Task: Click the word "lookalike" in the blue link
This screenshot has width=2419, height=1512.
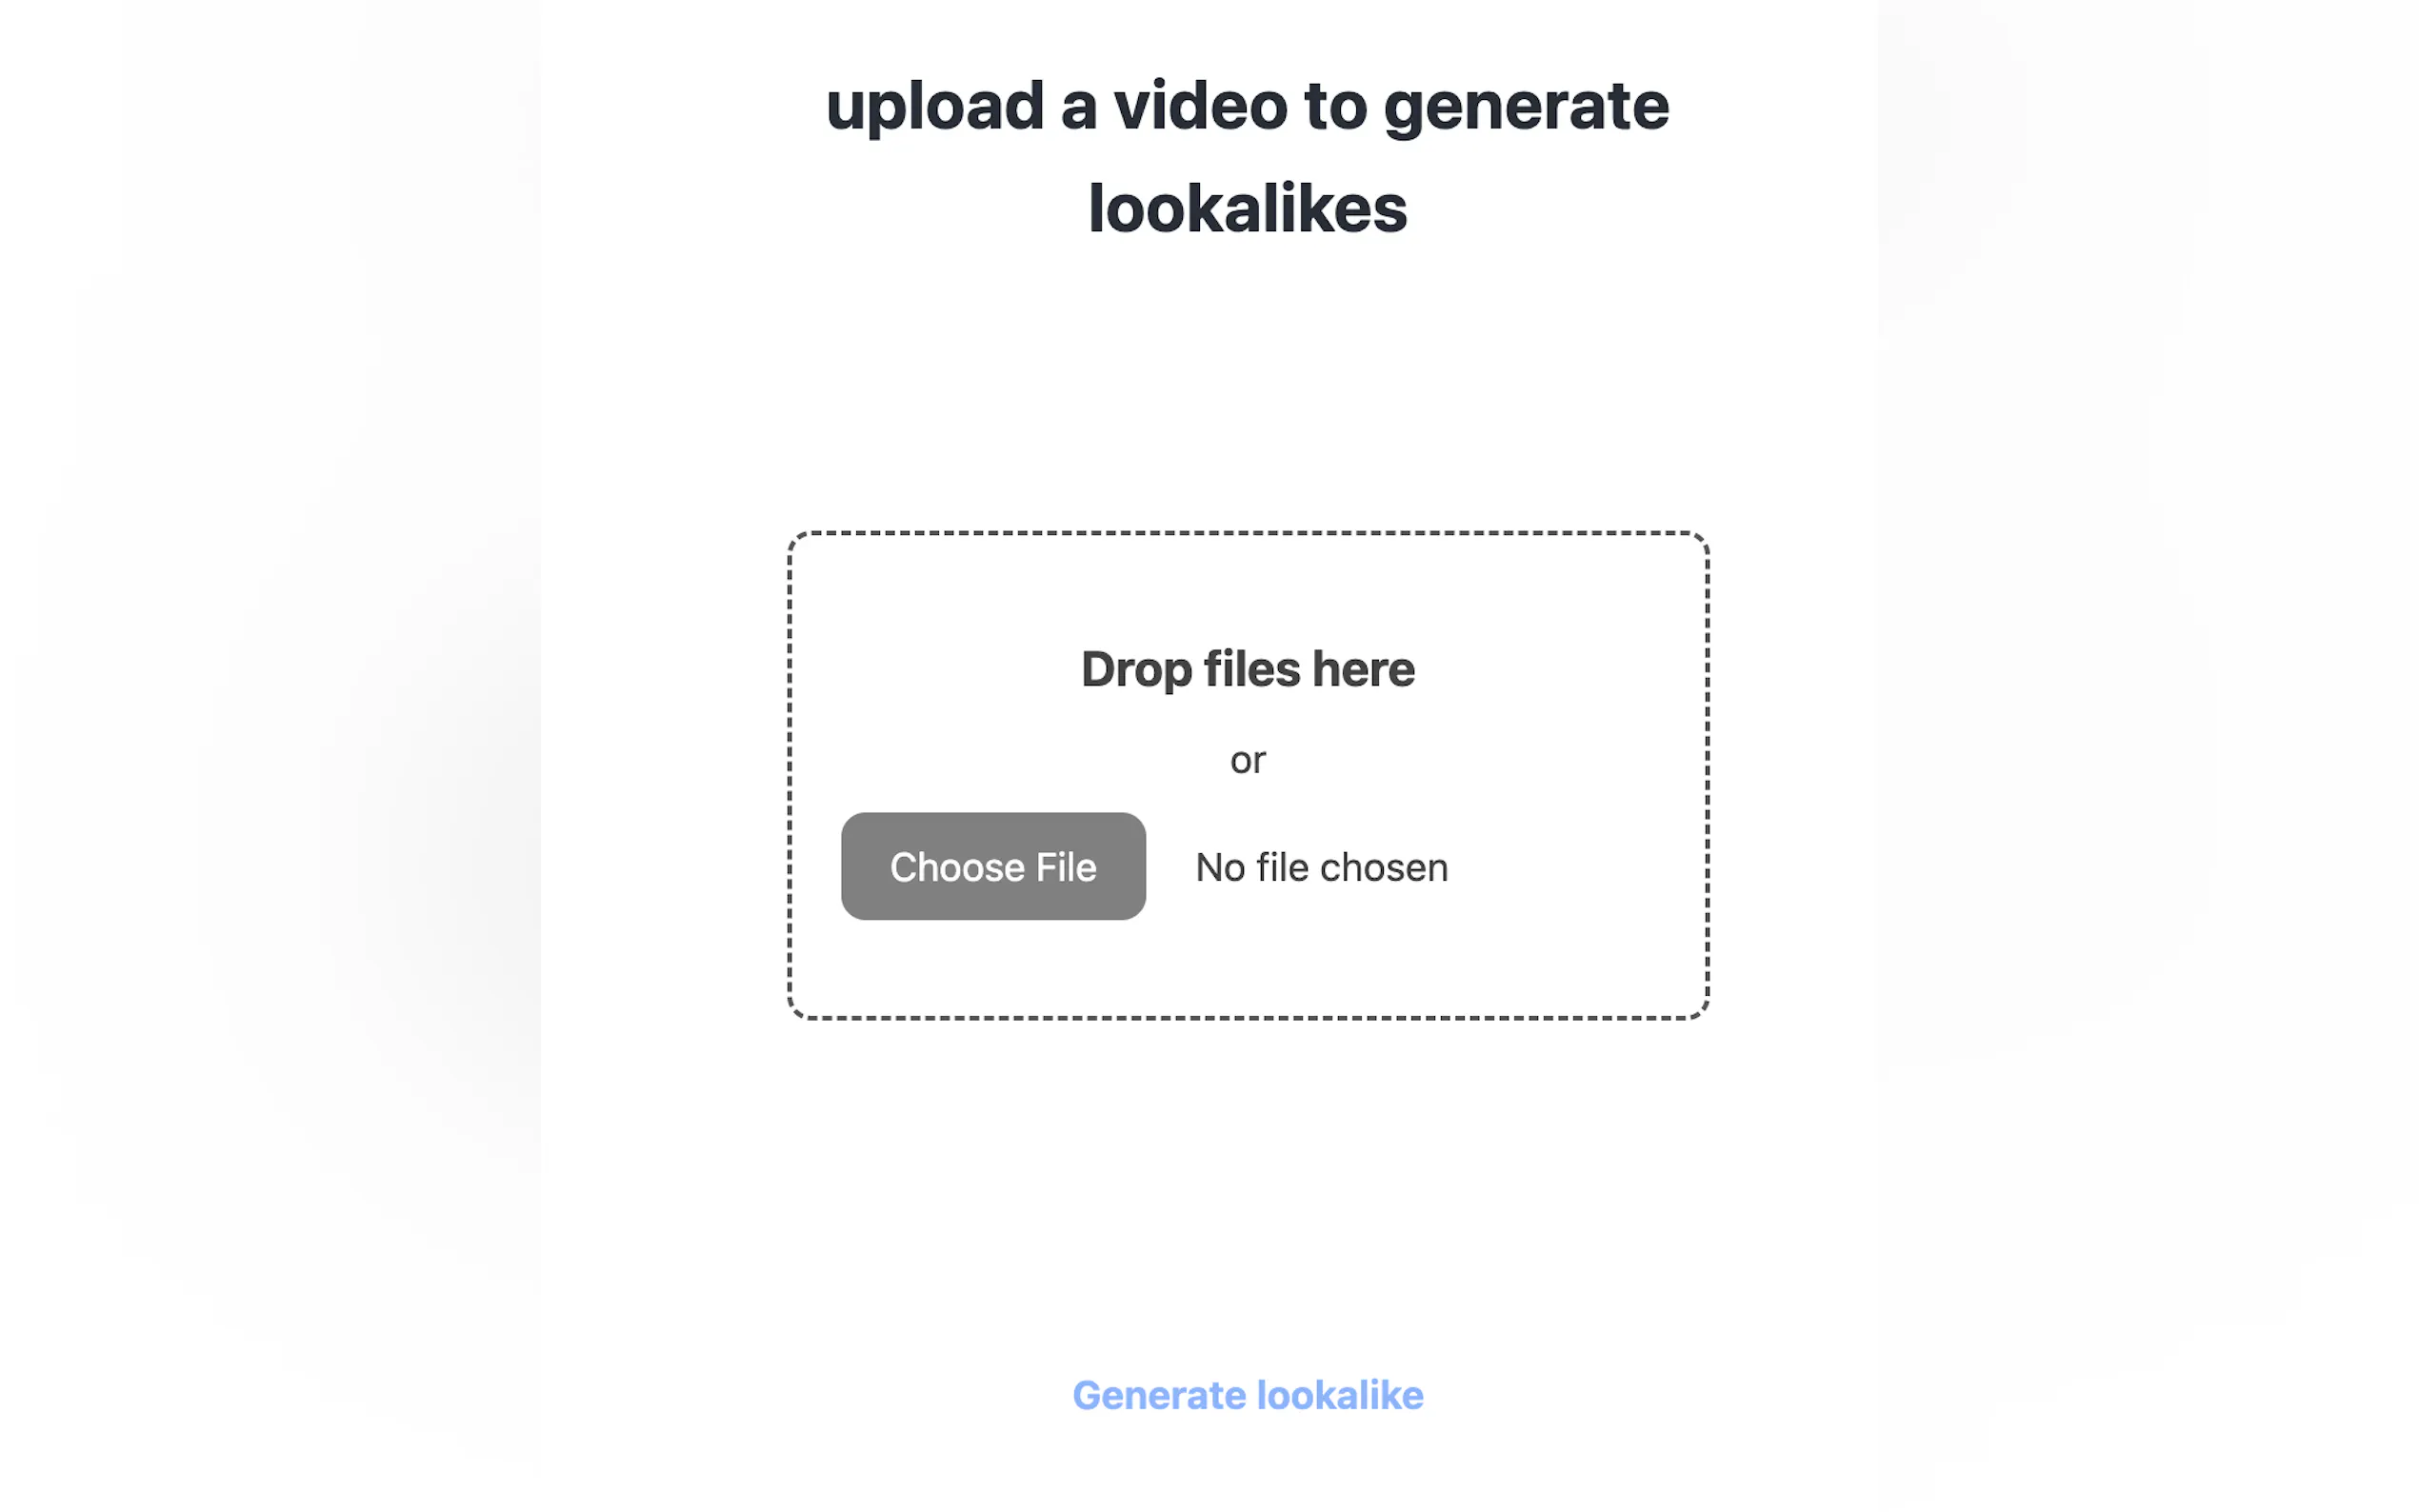Action: [x=1340, y=1395]
